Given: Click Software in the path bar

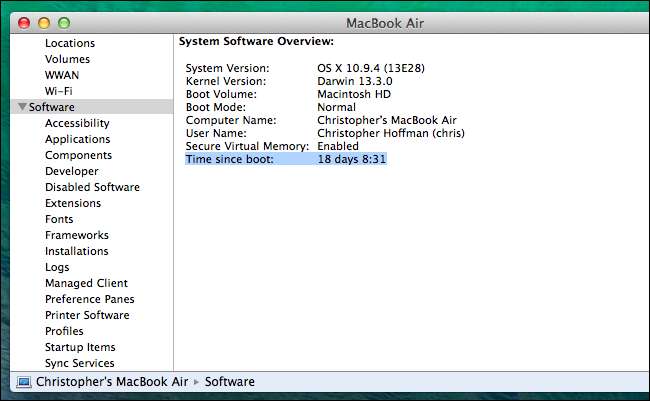Looking at the screenshot, I should click(230, 382).
